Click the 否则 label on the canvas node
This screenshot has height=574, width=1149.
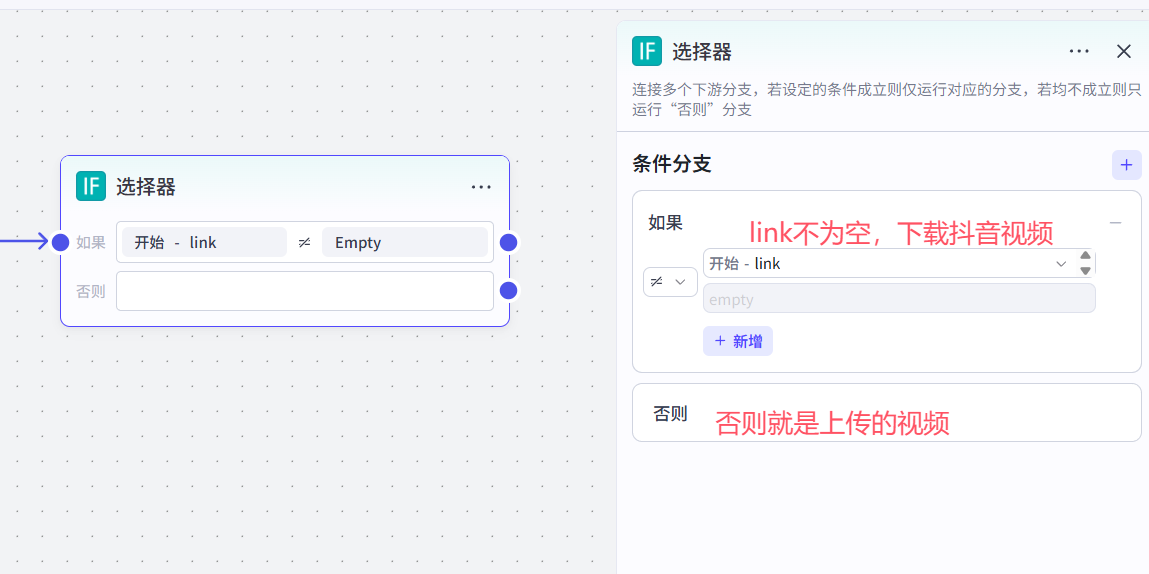(91, 291)
